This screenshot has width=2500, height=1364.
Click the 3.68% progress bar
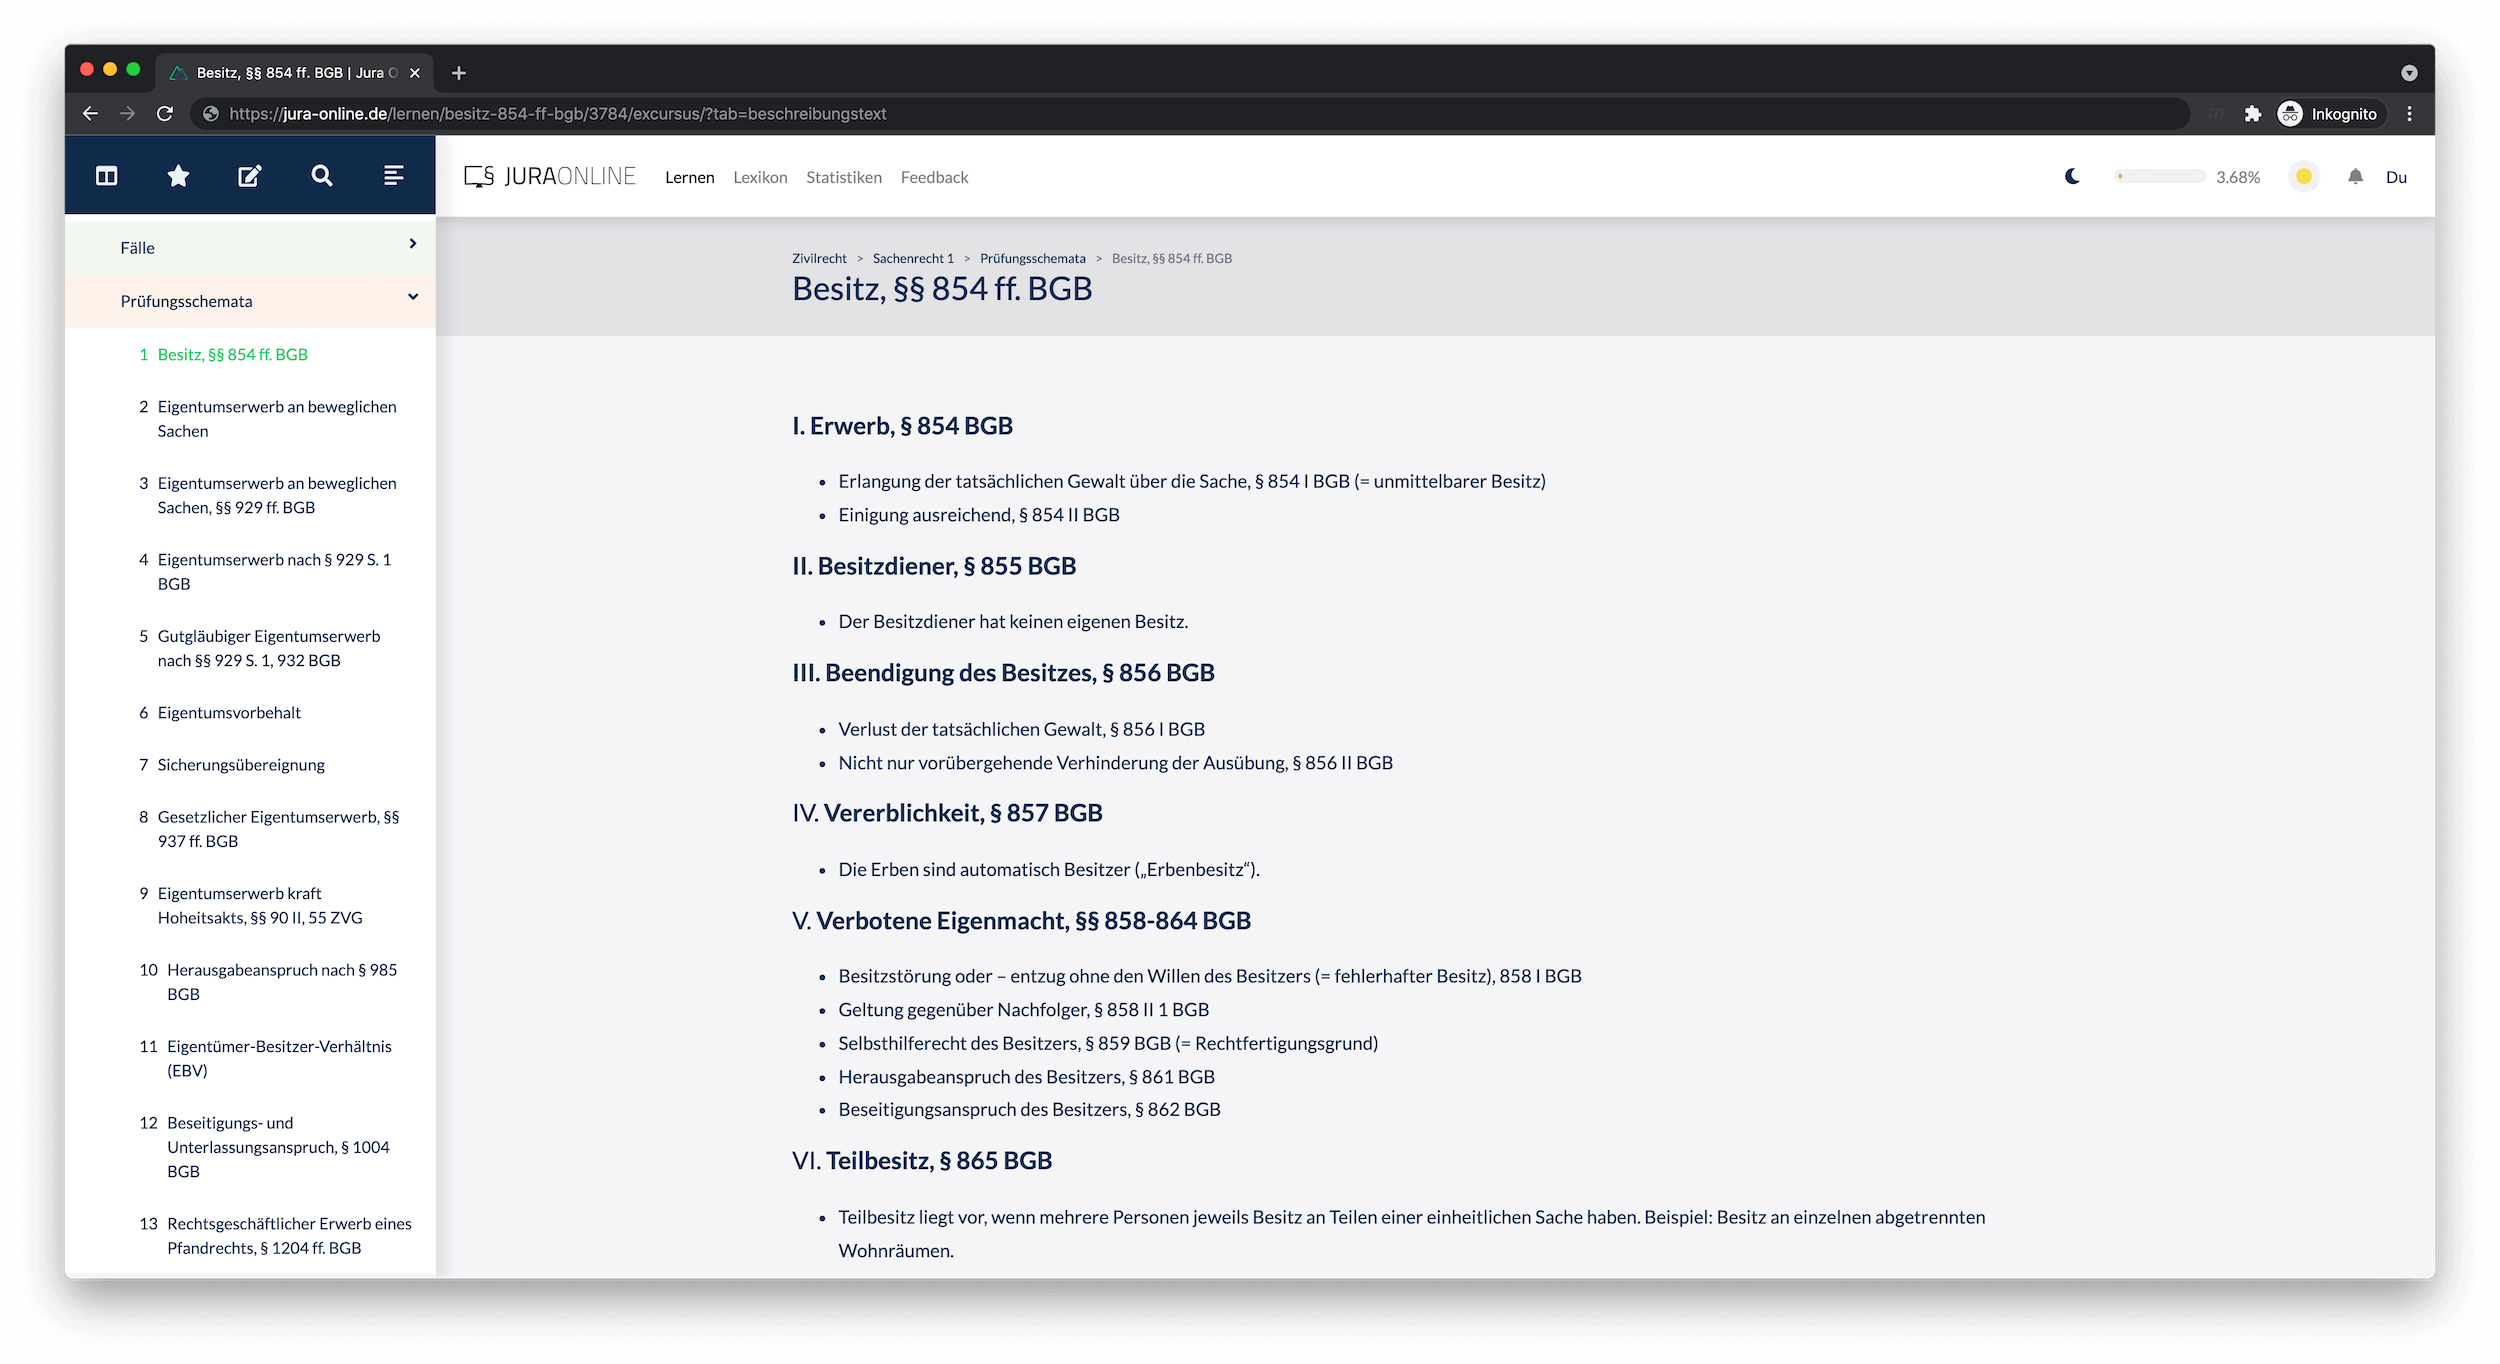click(x=2160, y=176)
